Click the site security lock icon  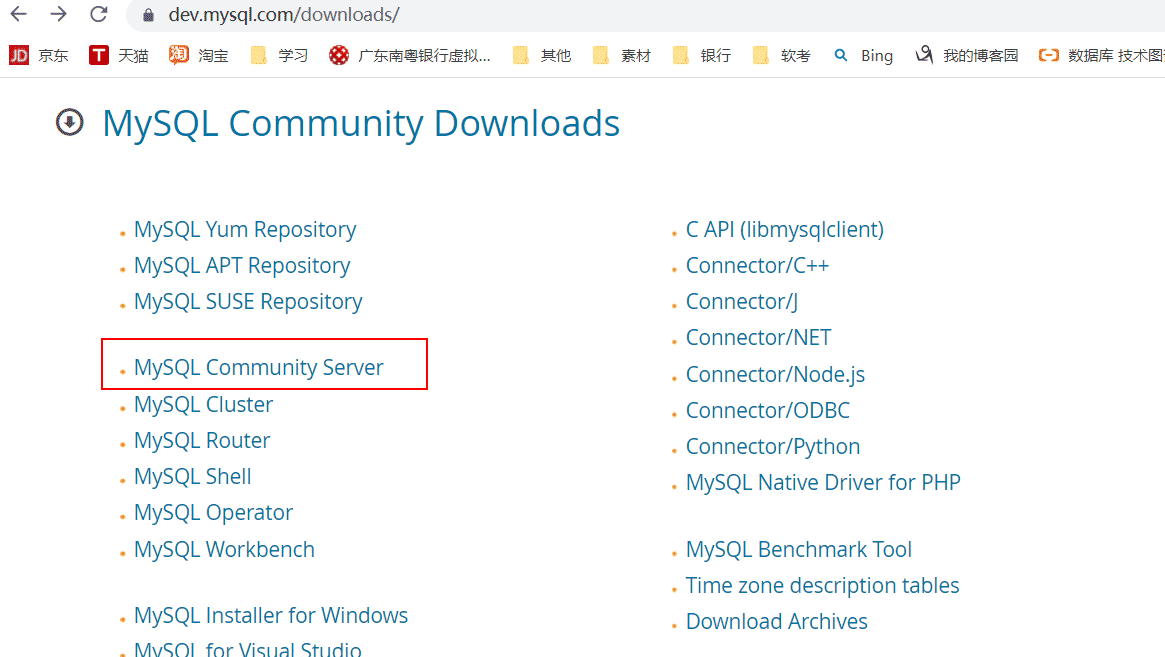click(146, 15)
